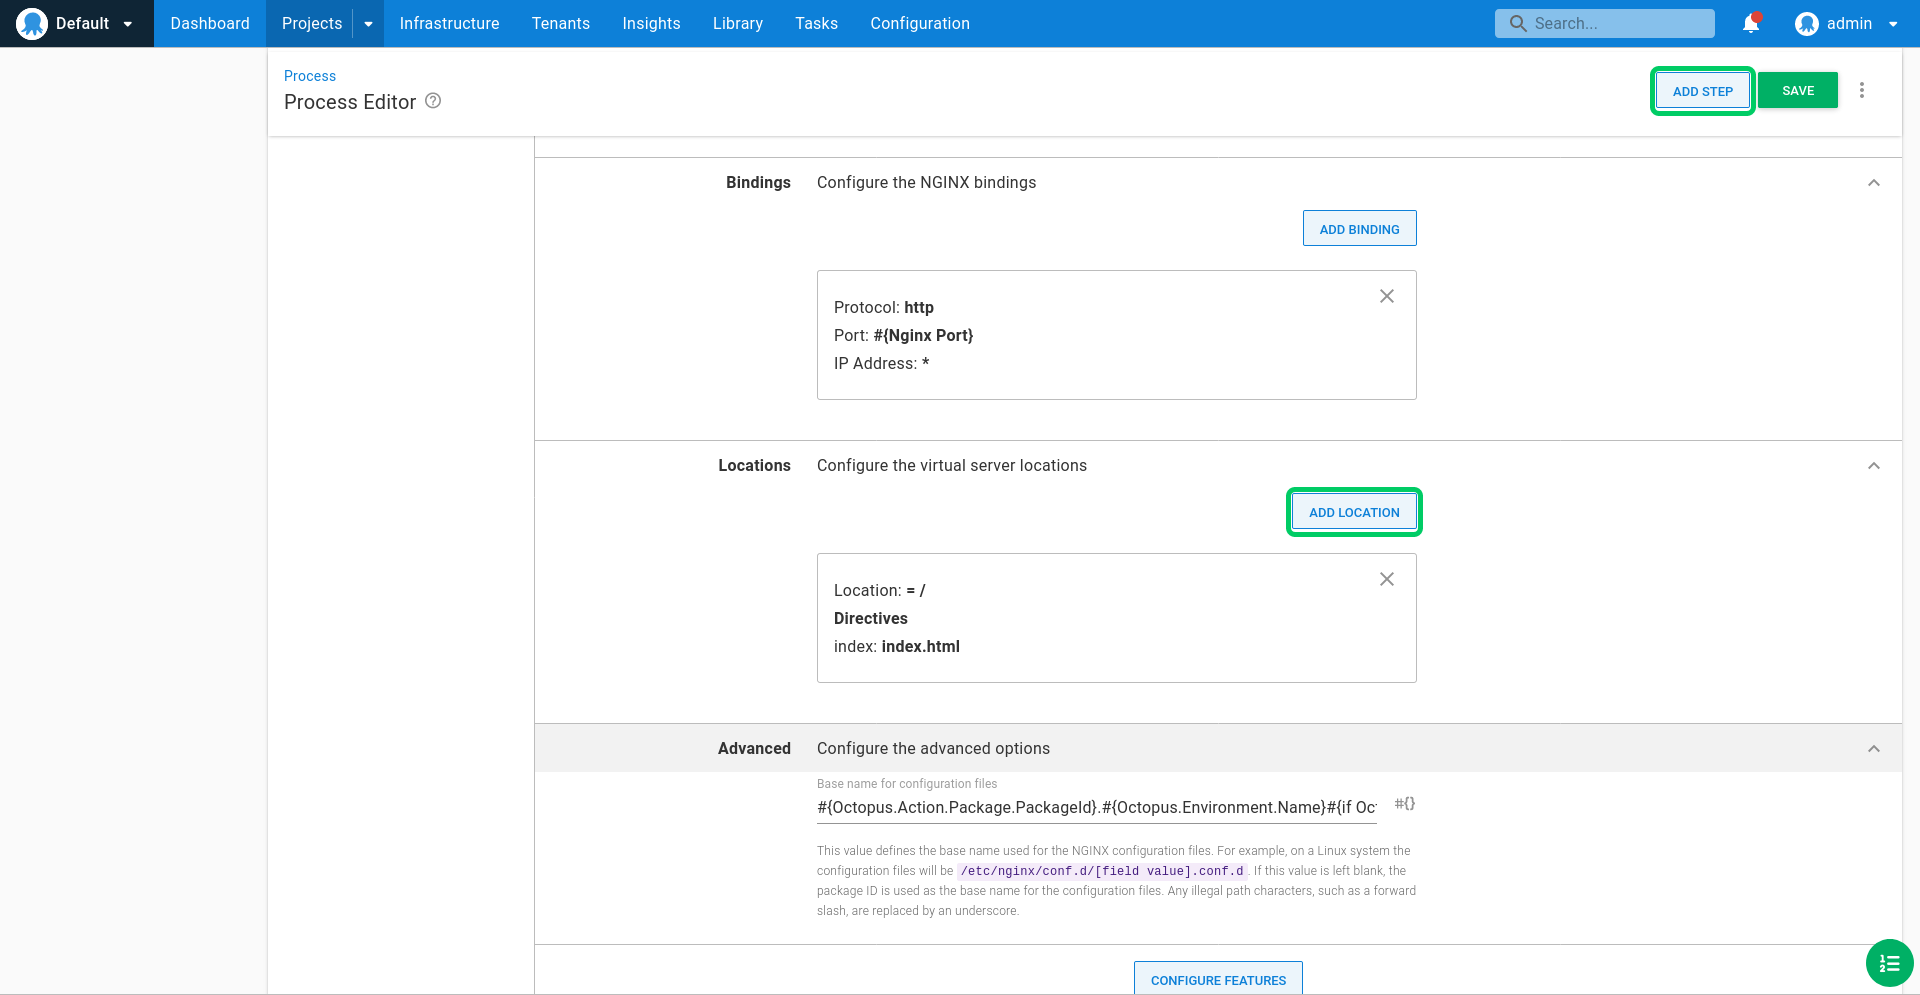Image resolution: width=1920 pixels, height=995 pixels.
Task: Expand the admin user menu arrow
Action: (x=1893, y=24)
